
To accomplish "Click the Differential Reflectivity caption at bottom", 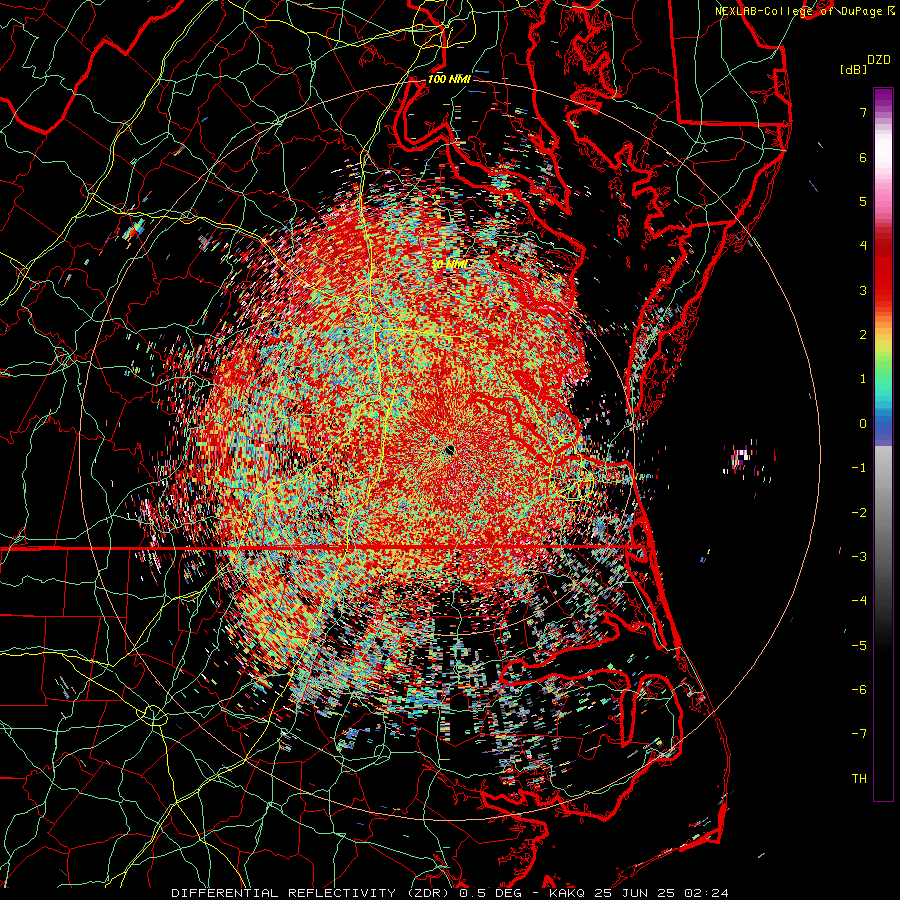I will click(450, 893).
